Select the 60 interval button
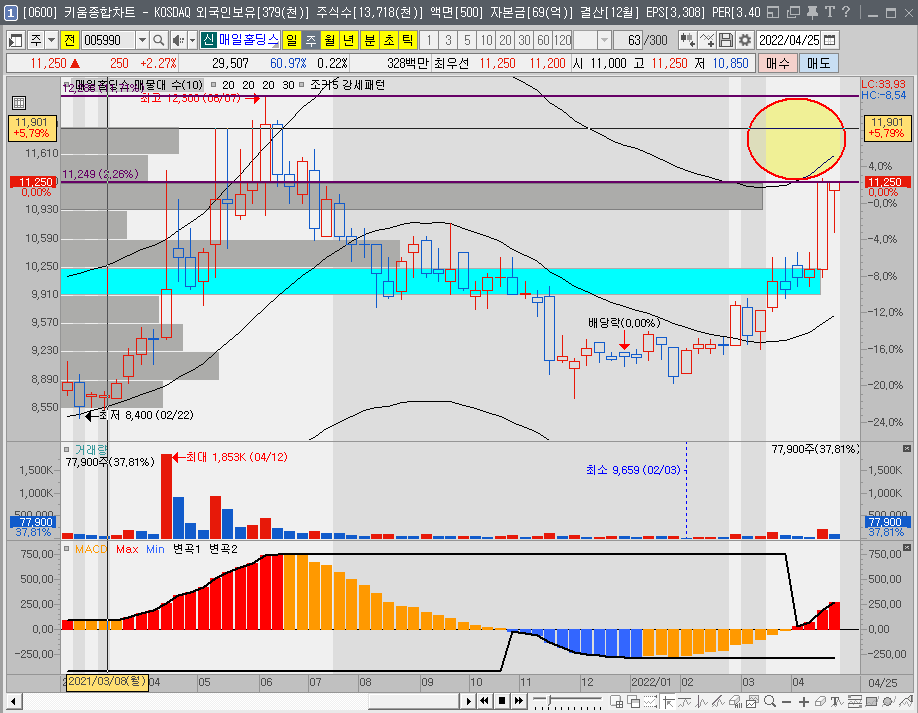Screen dimensions: 918x713 [543, 40]
